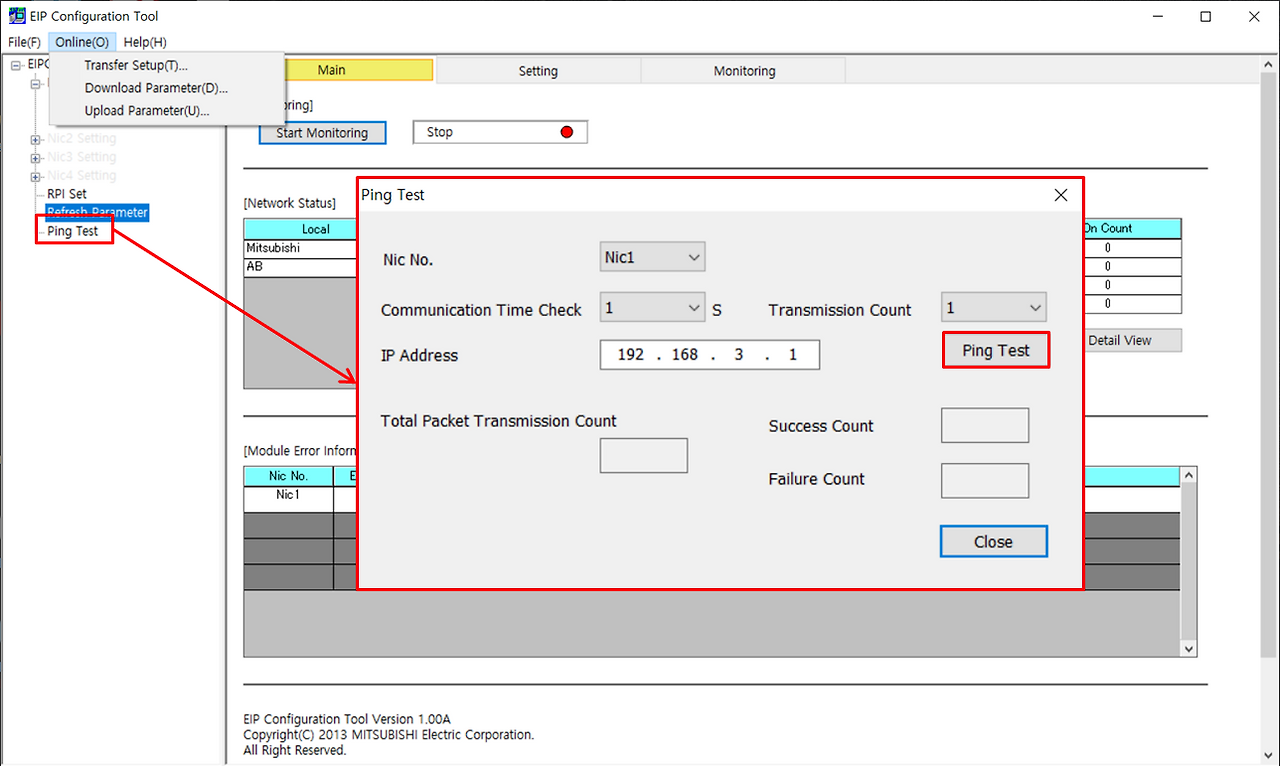
Task: Expand the Nic4 Setting tree node
Action: [33, 175]
